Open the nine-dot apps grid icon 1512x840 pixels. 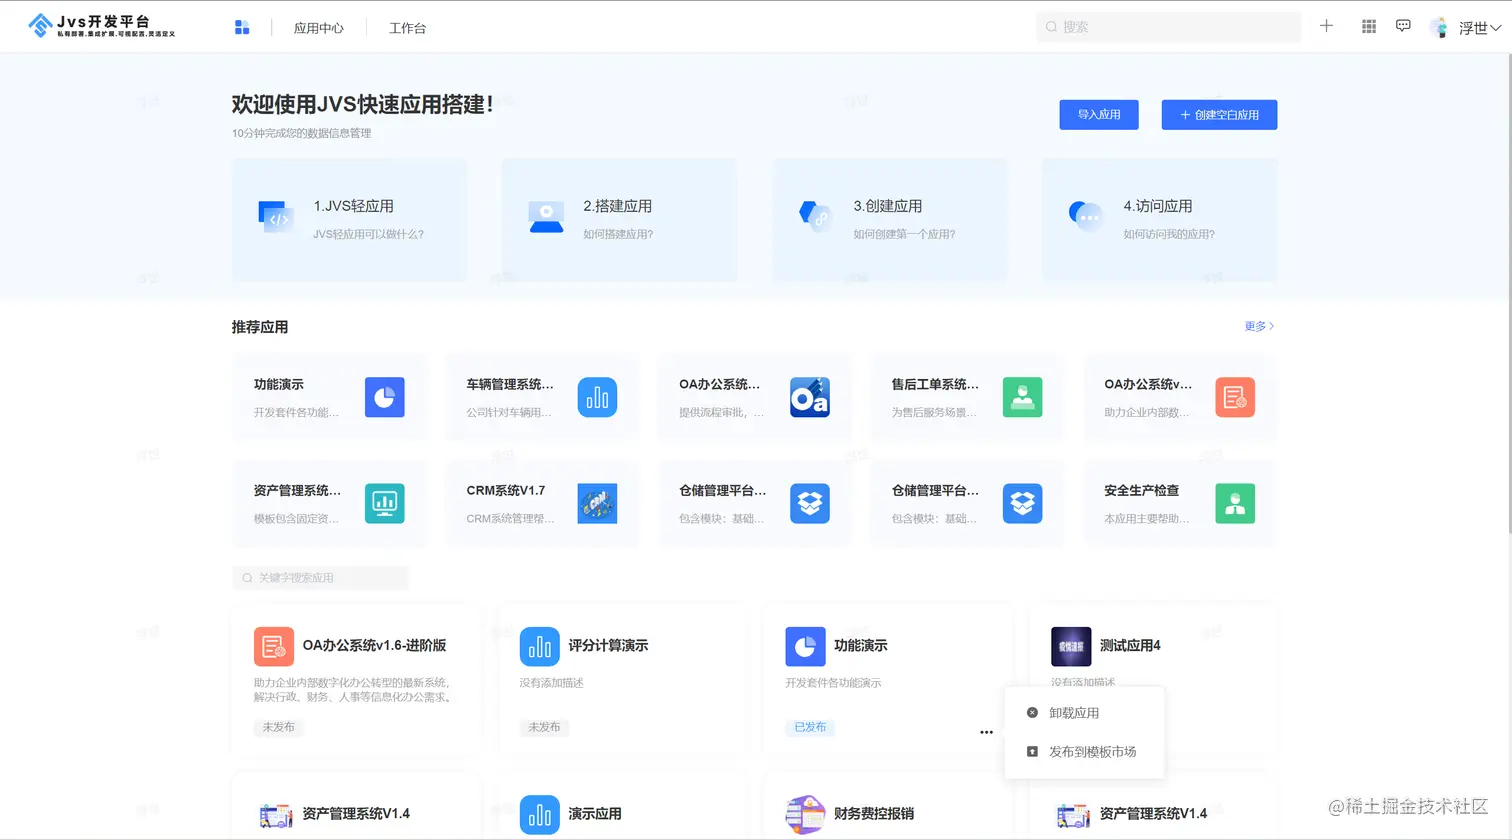1369,26
